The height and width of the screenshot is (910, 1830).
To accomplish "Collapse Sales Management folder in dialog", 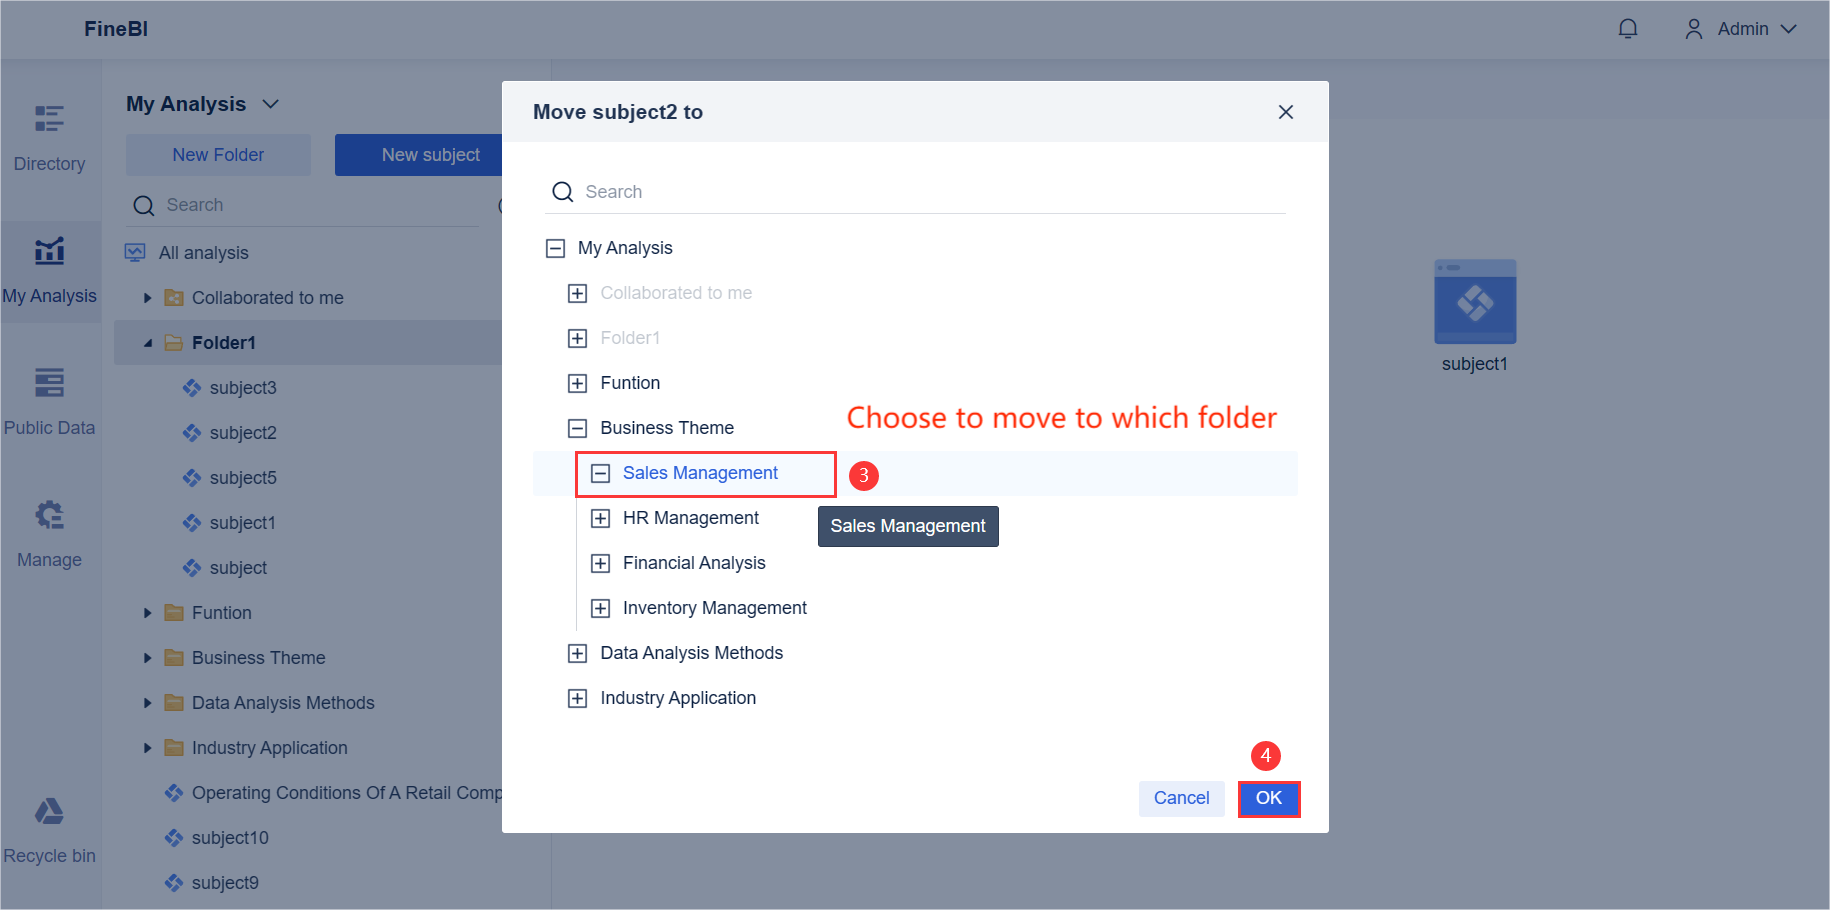I will pyautogui.click(x=600, y=473).
